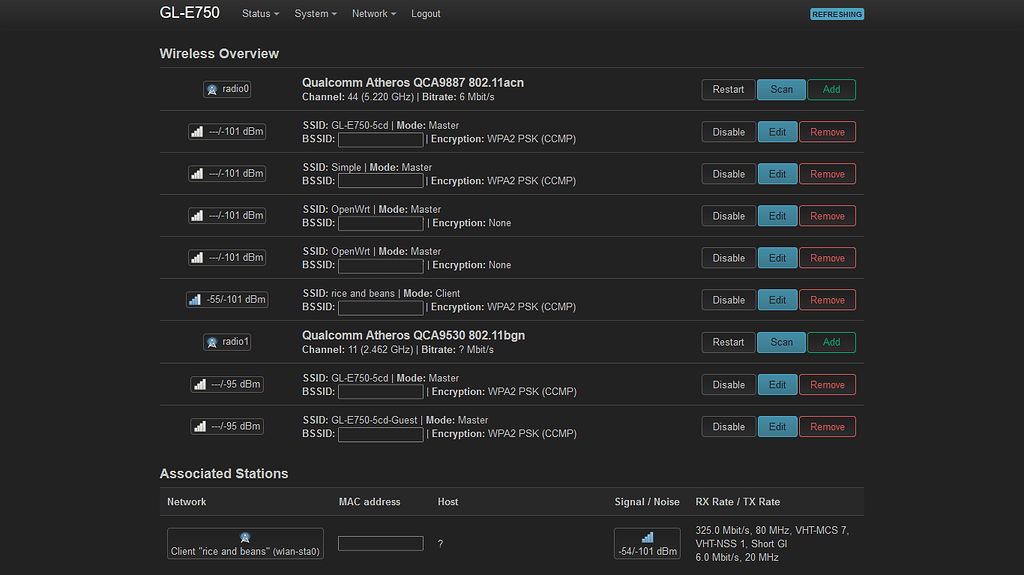The width and height of the screenshot is (1024, 575).
Task: Disable the Simple SSID network
Action: coord(728,174)
